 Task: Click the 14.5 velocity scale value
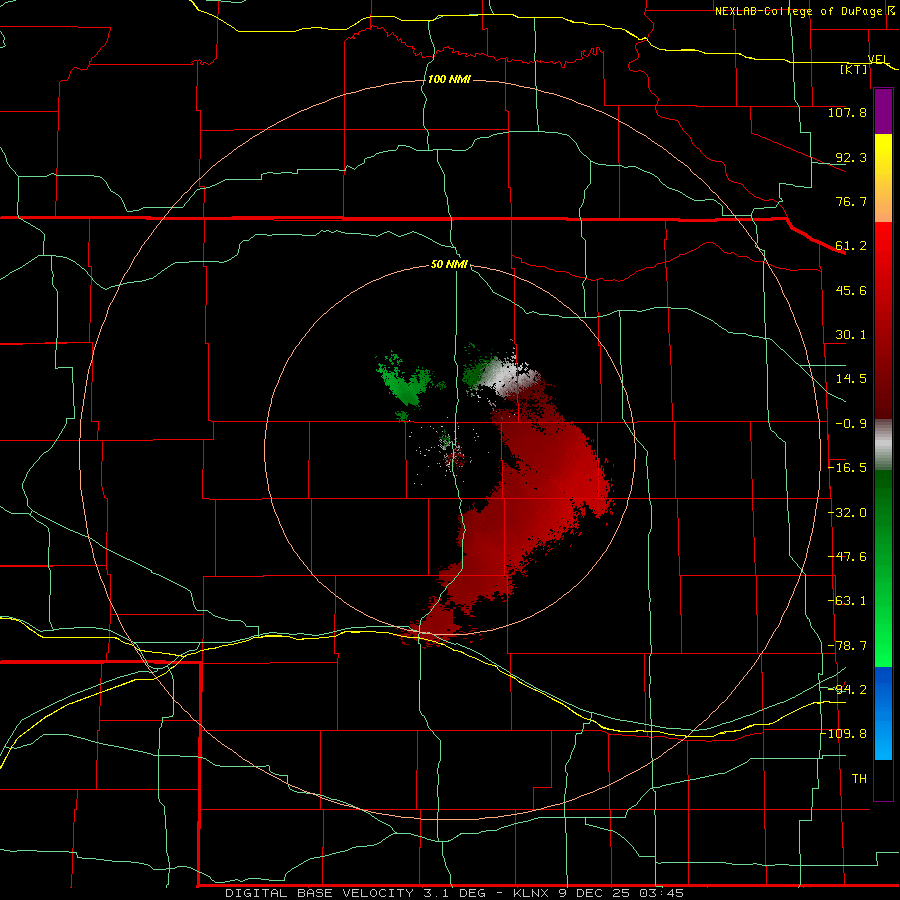coord(851,379)
